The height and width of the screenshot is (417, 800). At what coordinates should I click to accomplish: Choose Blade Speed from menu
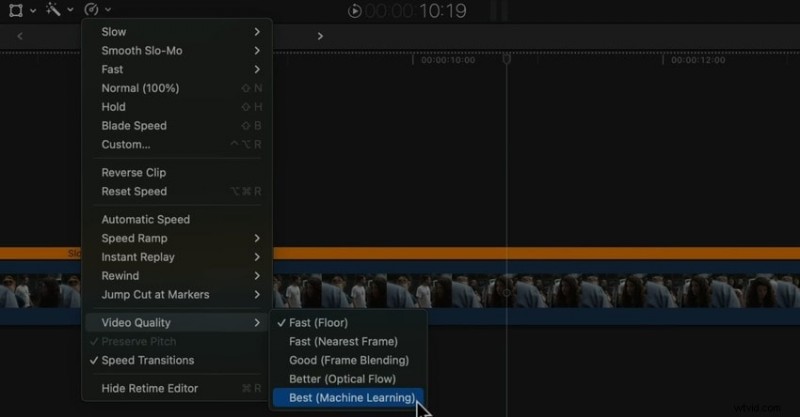tap(177, 126)
